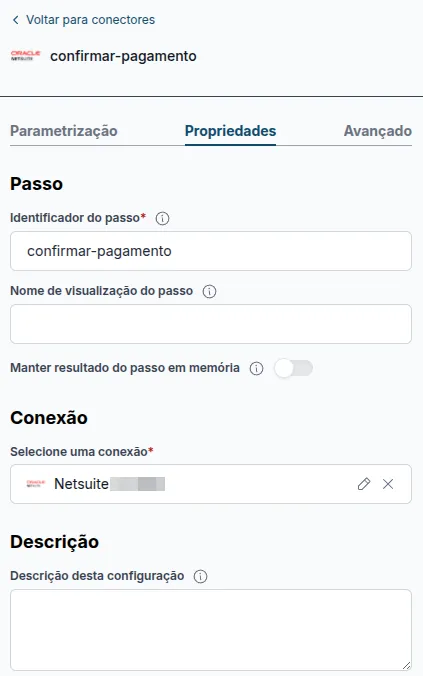Click into the Descrição desta configuração textarea

tap(211, 630)
